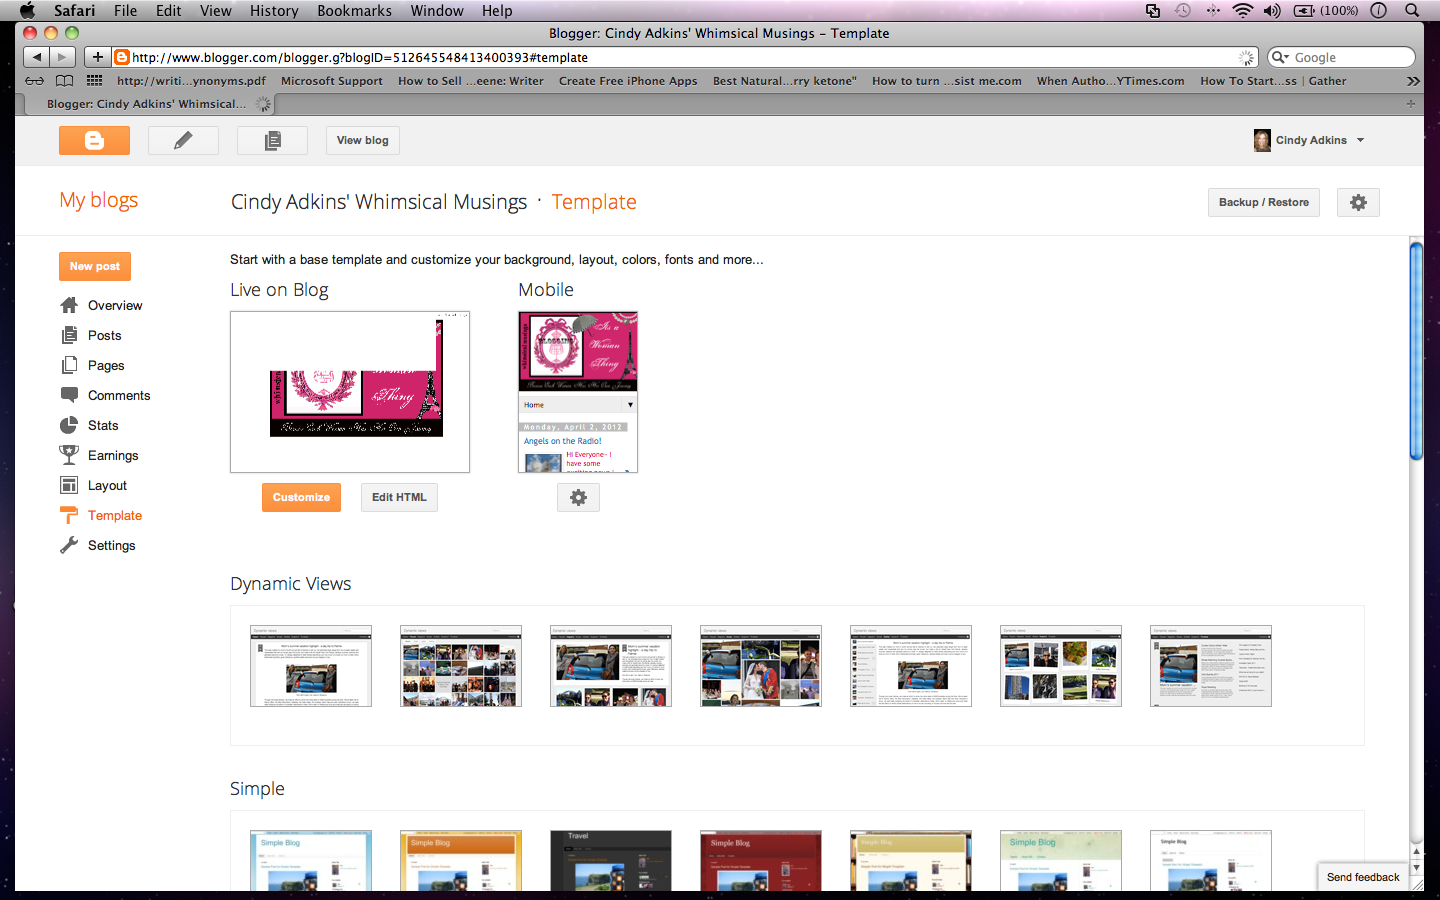Select the red Simple Blog template thumbnail
Image resolution: width=1440 pixels, height=900 pixels.
point(761,860)
